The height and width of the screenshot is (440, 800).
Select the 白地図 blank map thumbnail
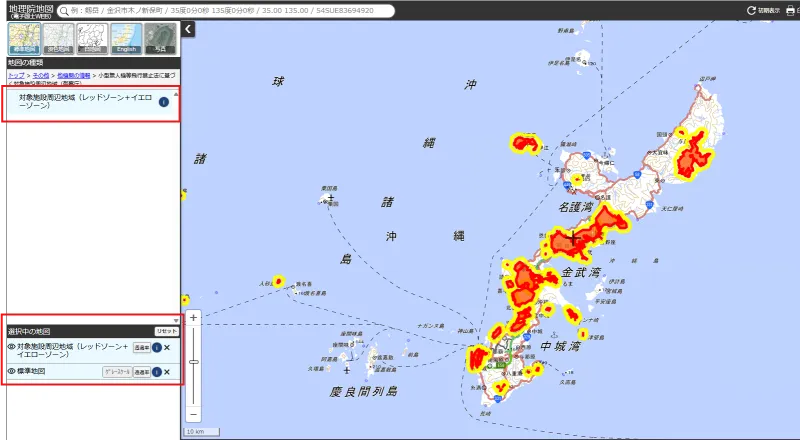[92, 39]
